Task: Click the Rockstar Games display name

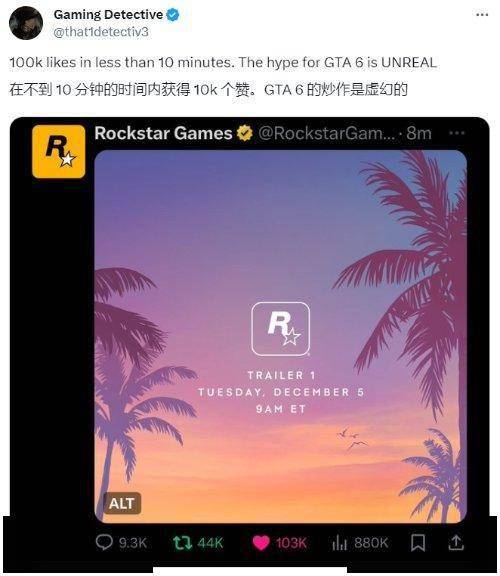Action: [x=163, y=133]
